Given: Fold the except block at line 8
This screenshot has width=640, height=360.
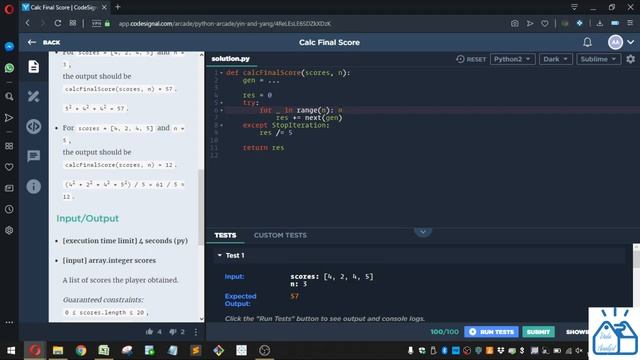Looking at the screenshot, I should point(222,125).
